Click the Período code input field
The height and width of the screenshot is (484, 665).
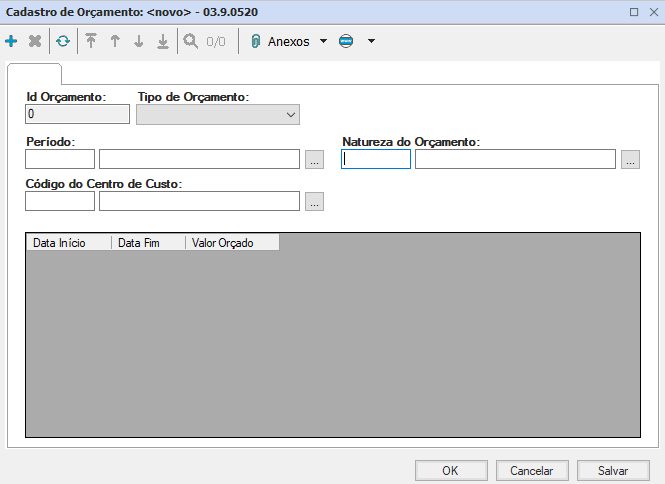coord(60,159)
